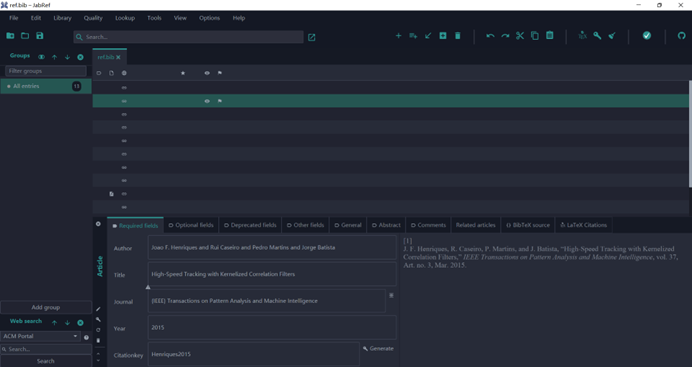Screen dimensions: 692x367
Task: Add a new article with plus icon
Action: [398, 36]
